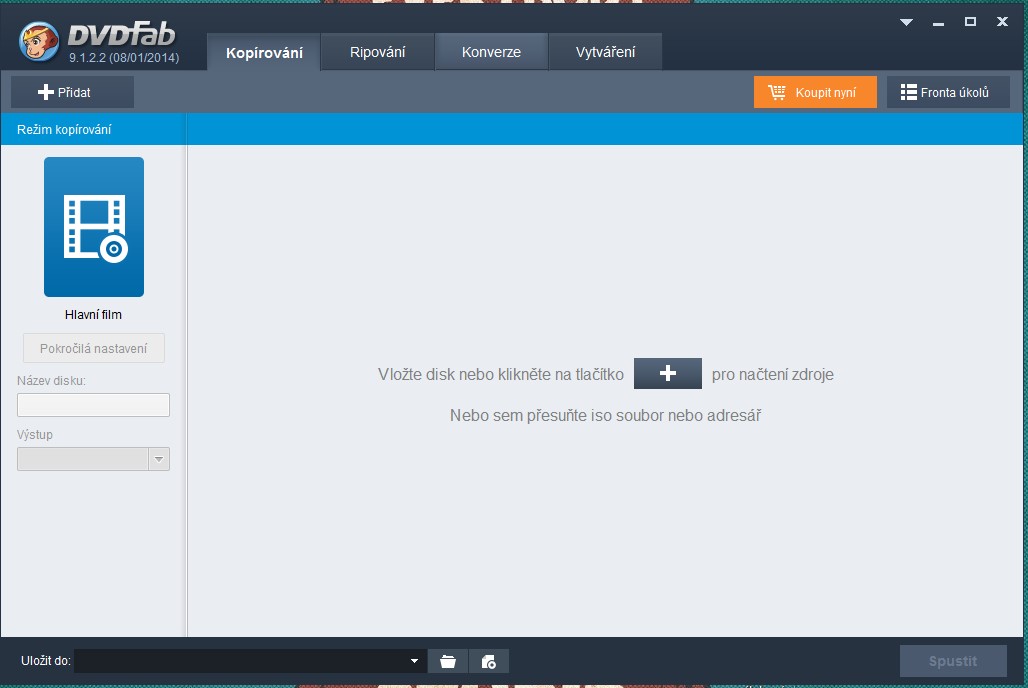Open the title bar dropdown menu arrow
The image size is (1028, 688).
[x=907, y=22]
